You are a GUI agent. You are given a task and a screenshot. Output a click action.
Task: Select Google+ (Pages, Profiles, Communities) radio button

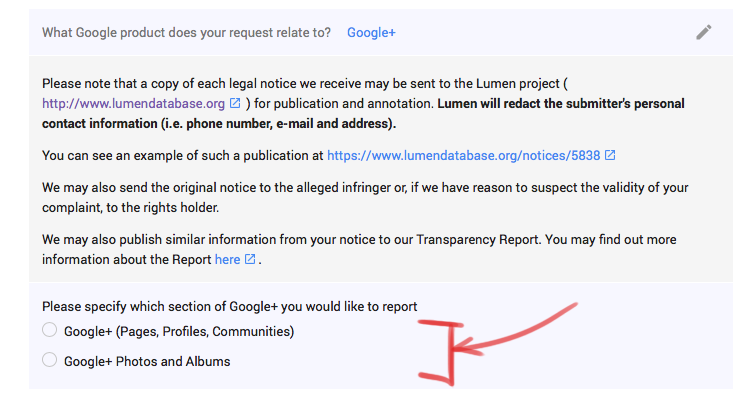point(49,330)
